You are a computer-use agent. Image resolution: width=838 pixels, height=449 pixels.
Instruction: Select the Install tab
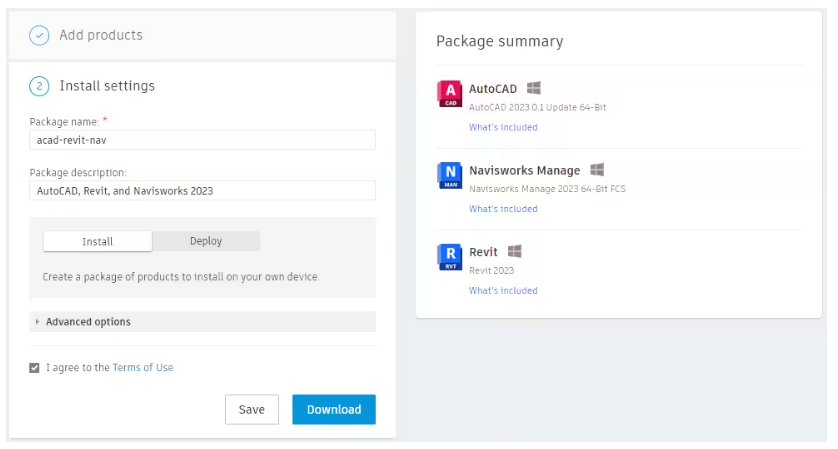[97, 242]
